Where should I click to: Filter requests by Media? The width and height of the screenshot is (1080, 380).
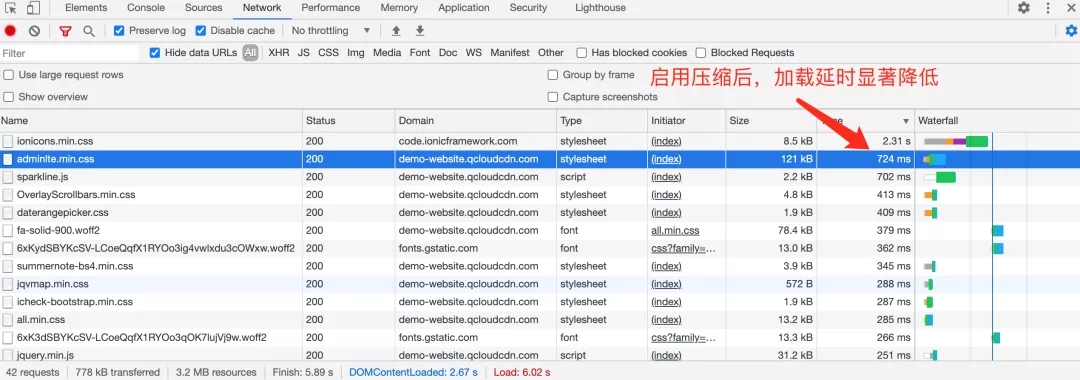pos(387,53)
